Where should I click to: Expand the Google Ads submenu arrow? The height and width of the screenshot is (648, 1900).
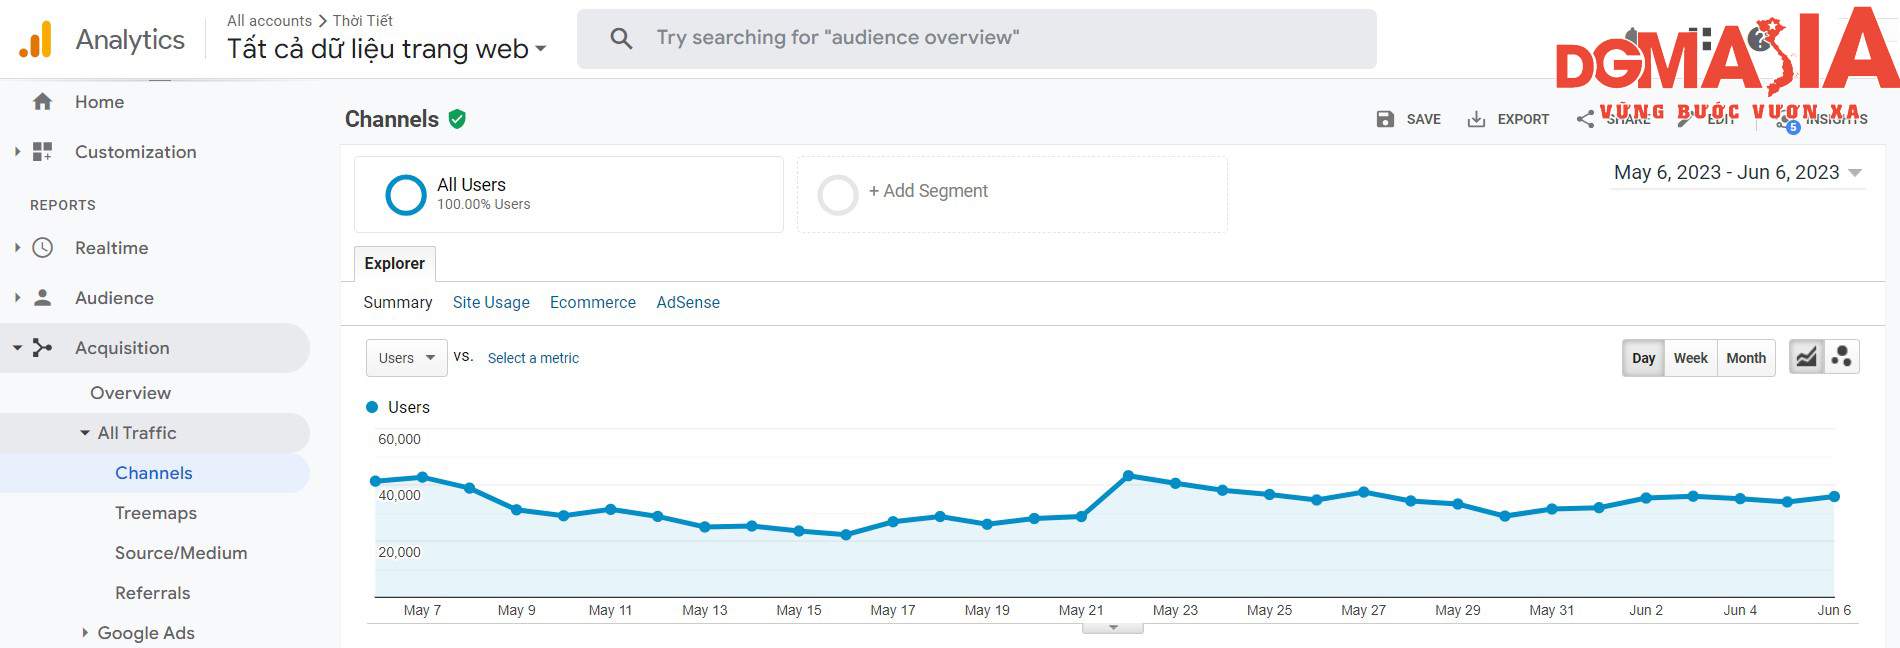tap(85, 632)
